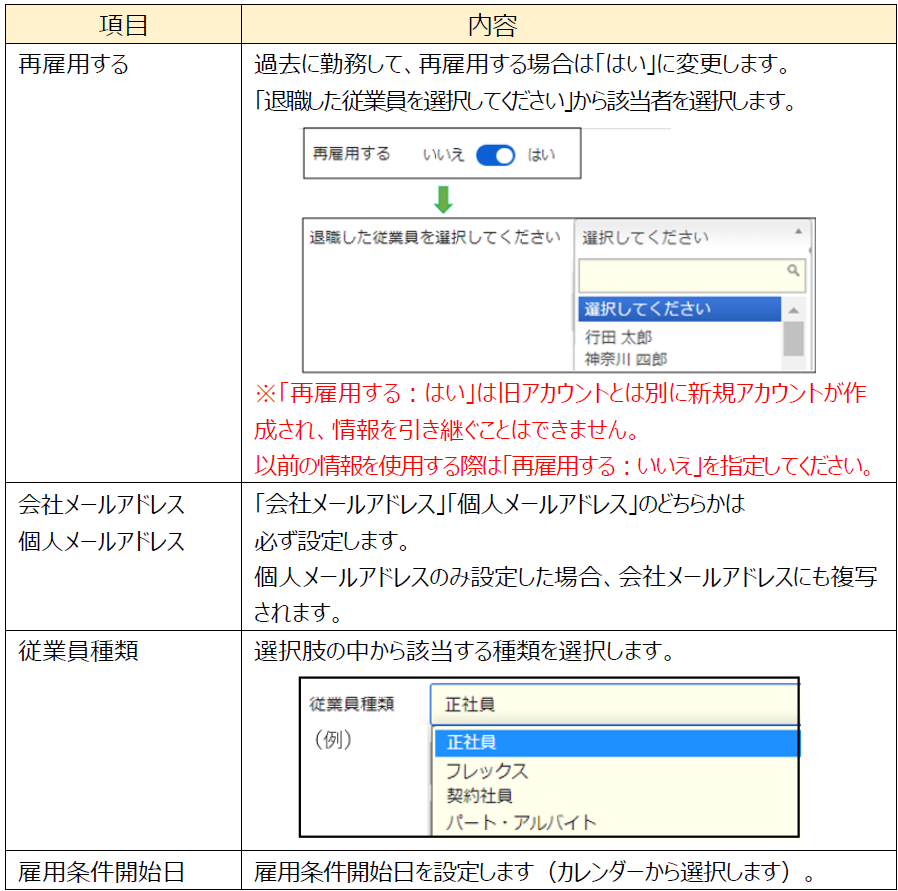Click the 雇用条件開始日 row label

(x=101, y=870)
